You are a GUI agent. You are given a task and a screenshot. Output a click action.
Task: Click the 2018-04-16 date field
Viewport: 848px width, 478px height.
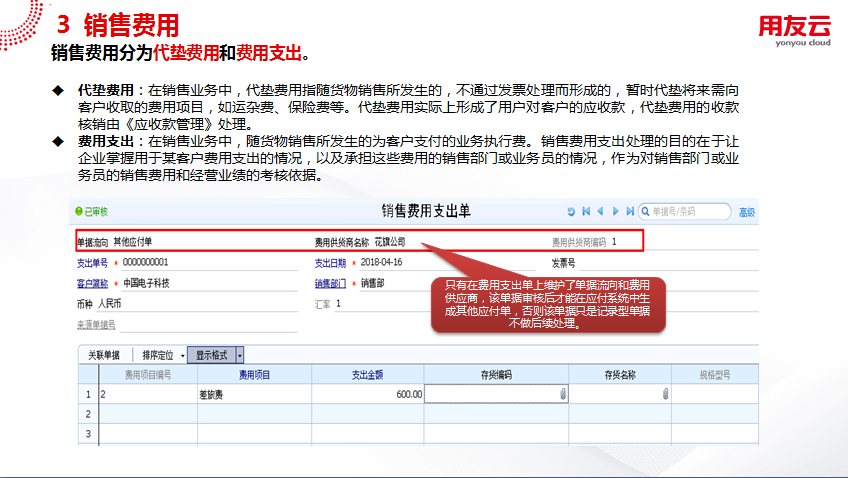click(447, 262)
